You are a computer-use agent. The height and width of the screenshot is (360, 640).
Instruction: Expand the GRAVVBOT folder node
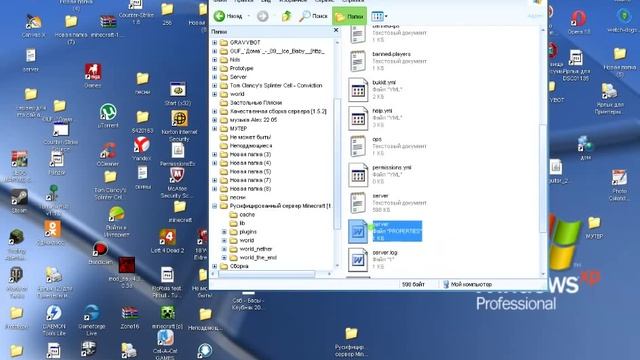point(215,42)
